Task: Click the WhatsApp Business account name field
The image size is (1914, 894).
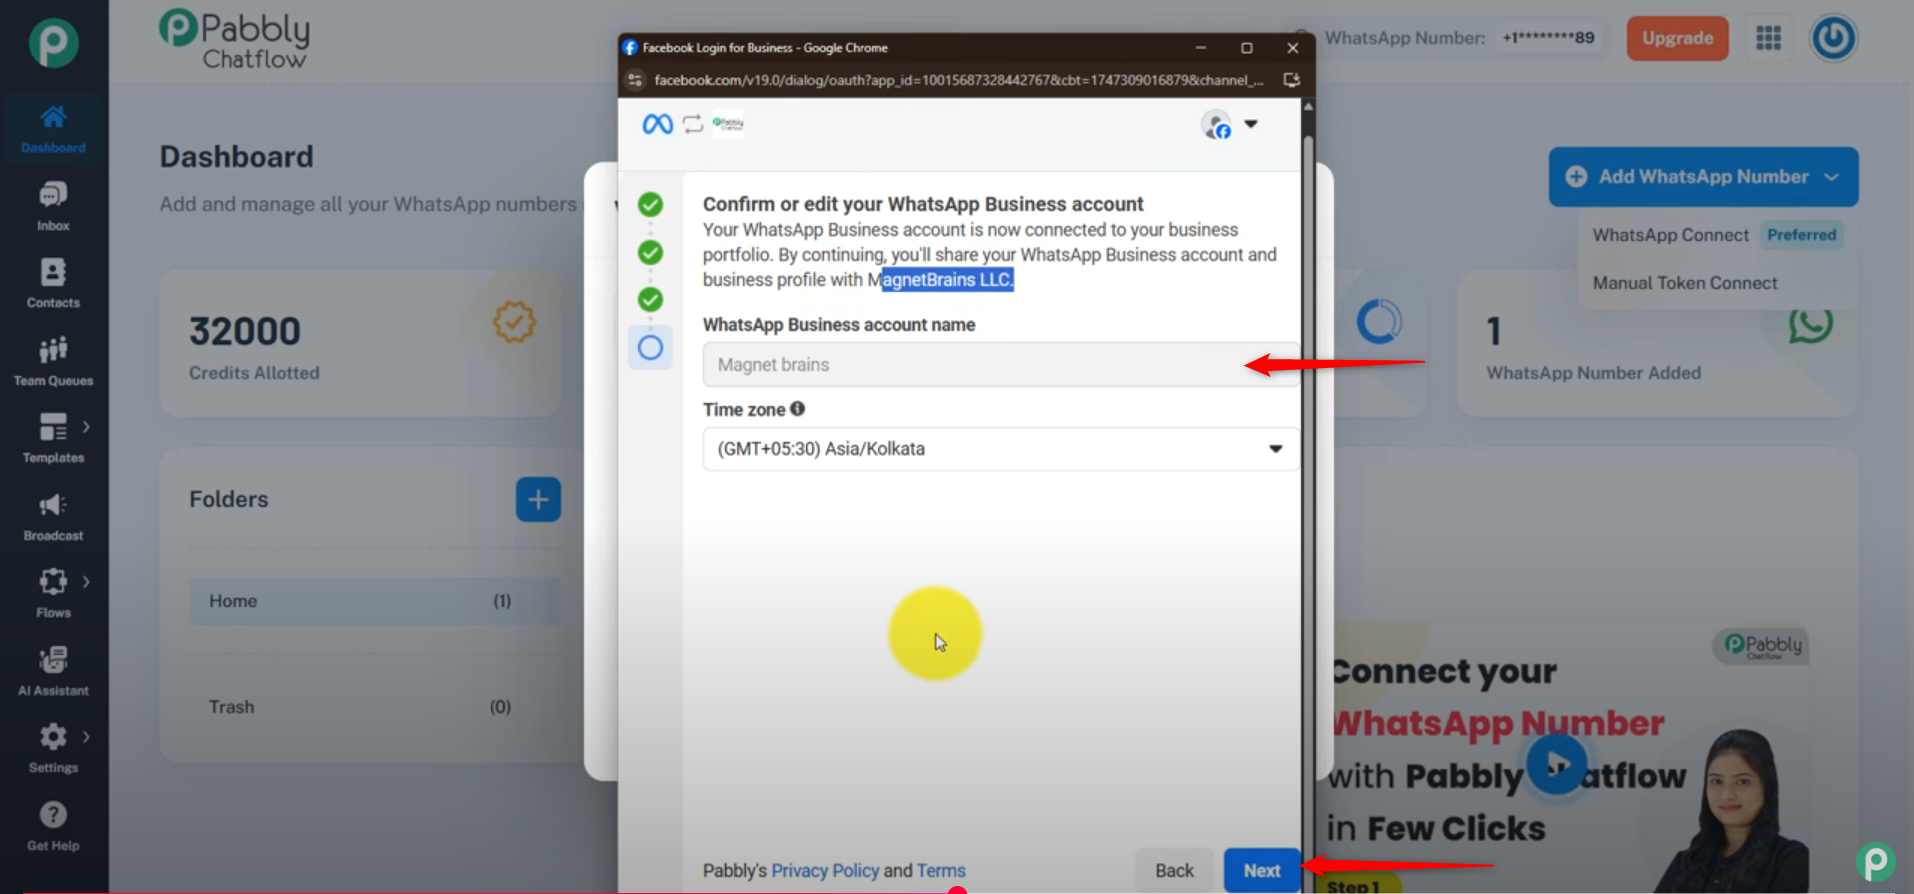Action: point(1000,365)
